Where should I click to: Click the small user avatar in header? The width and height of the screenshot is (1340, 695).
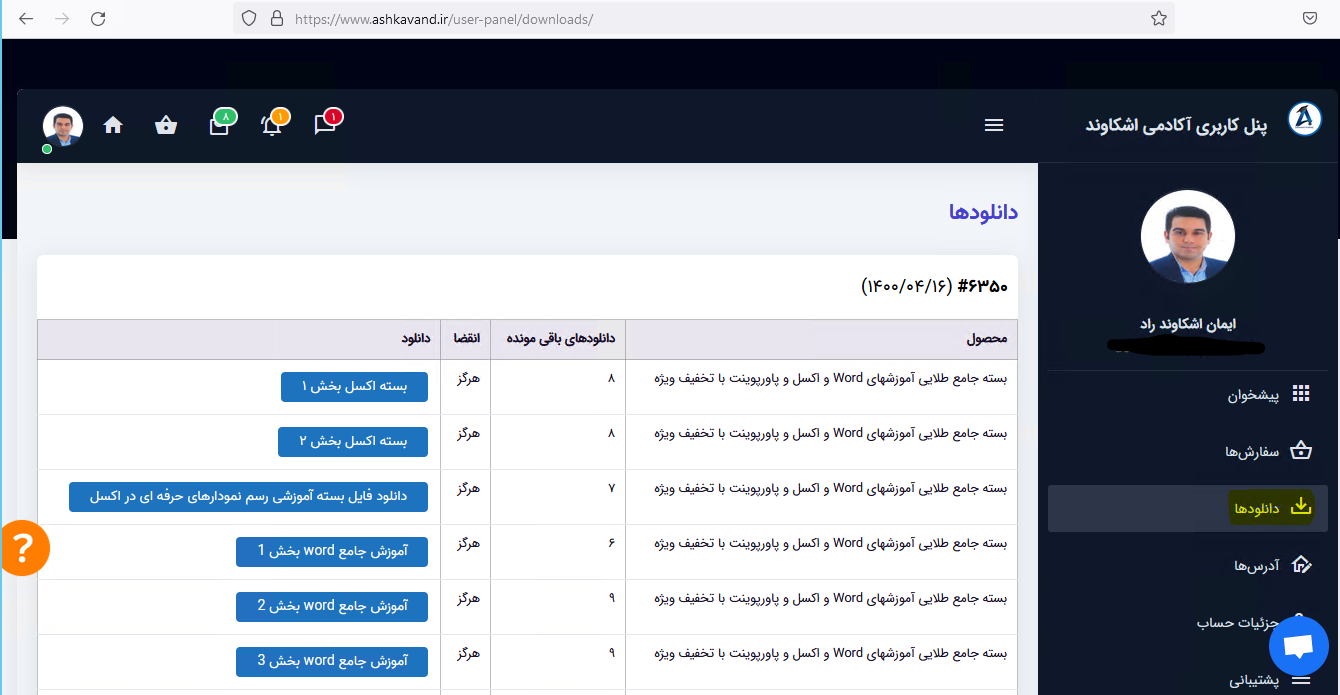click(x=63, y=126)
